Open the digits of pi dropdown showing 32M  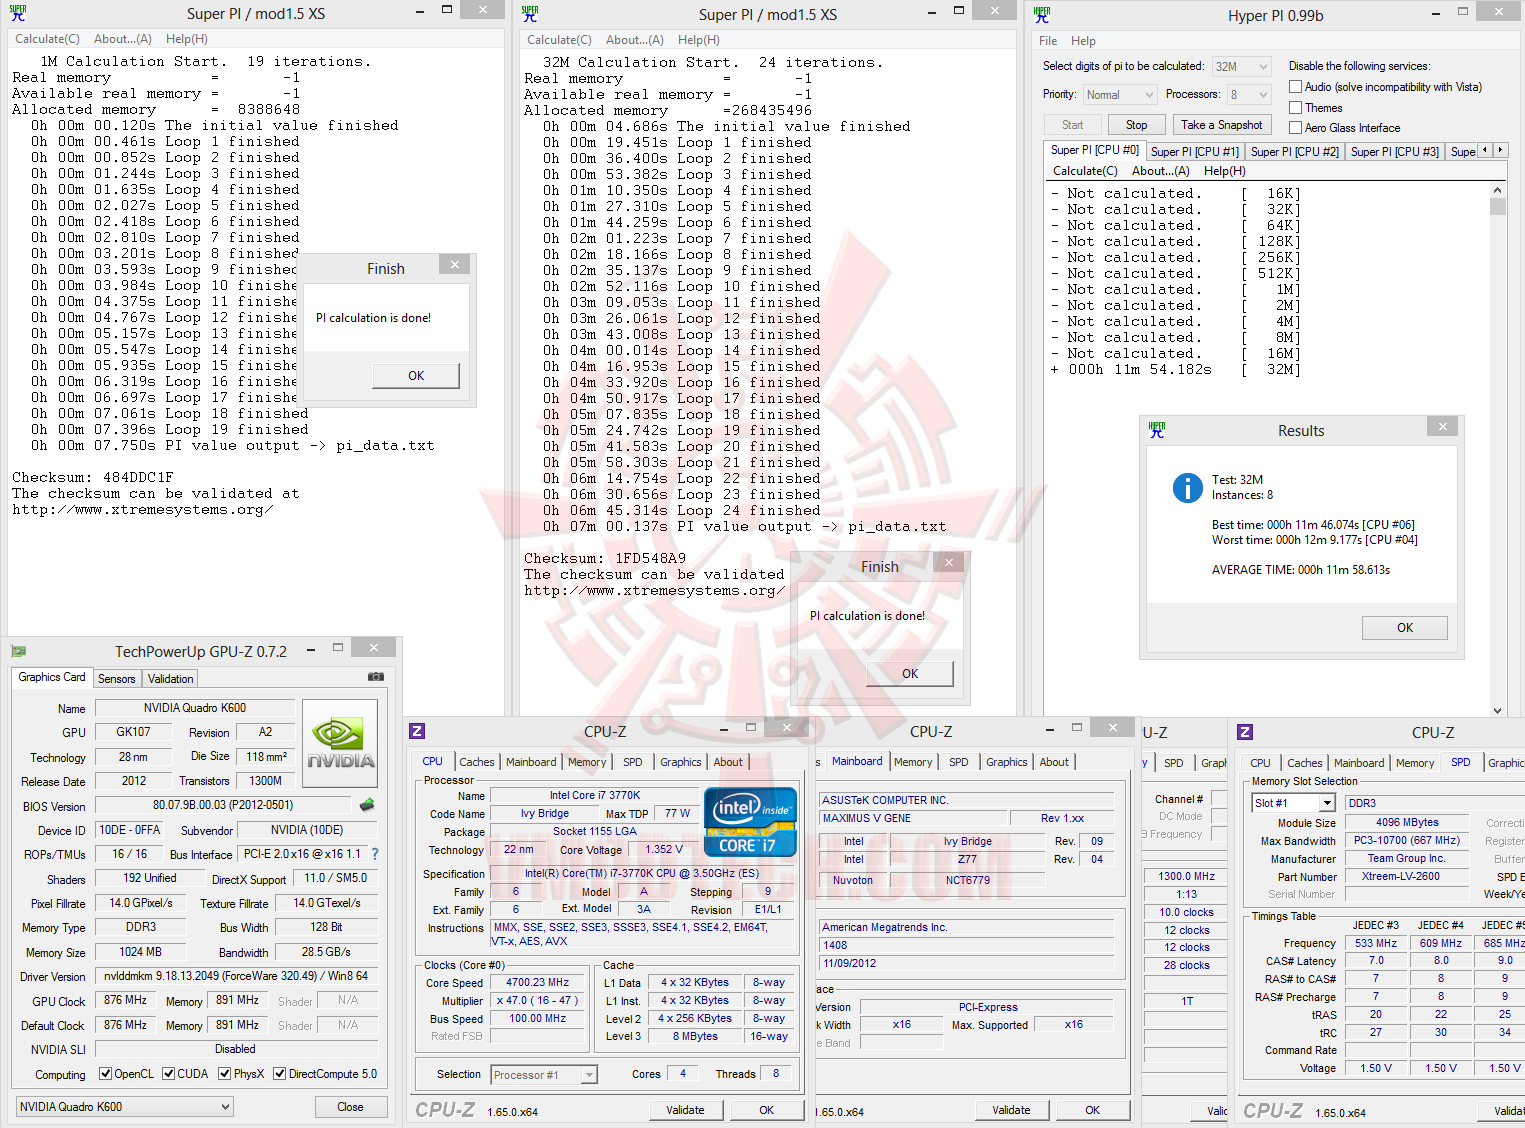(x=1241, y=67)
